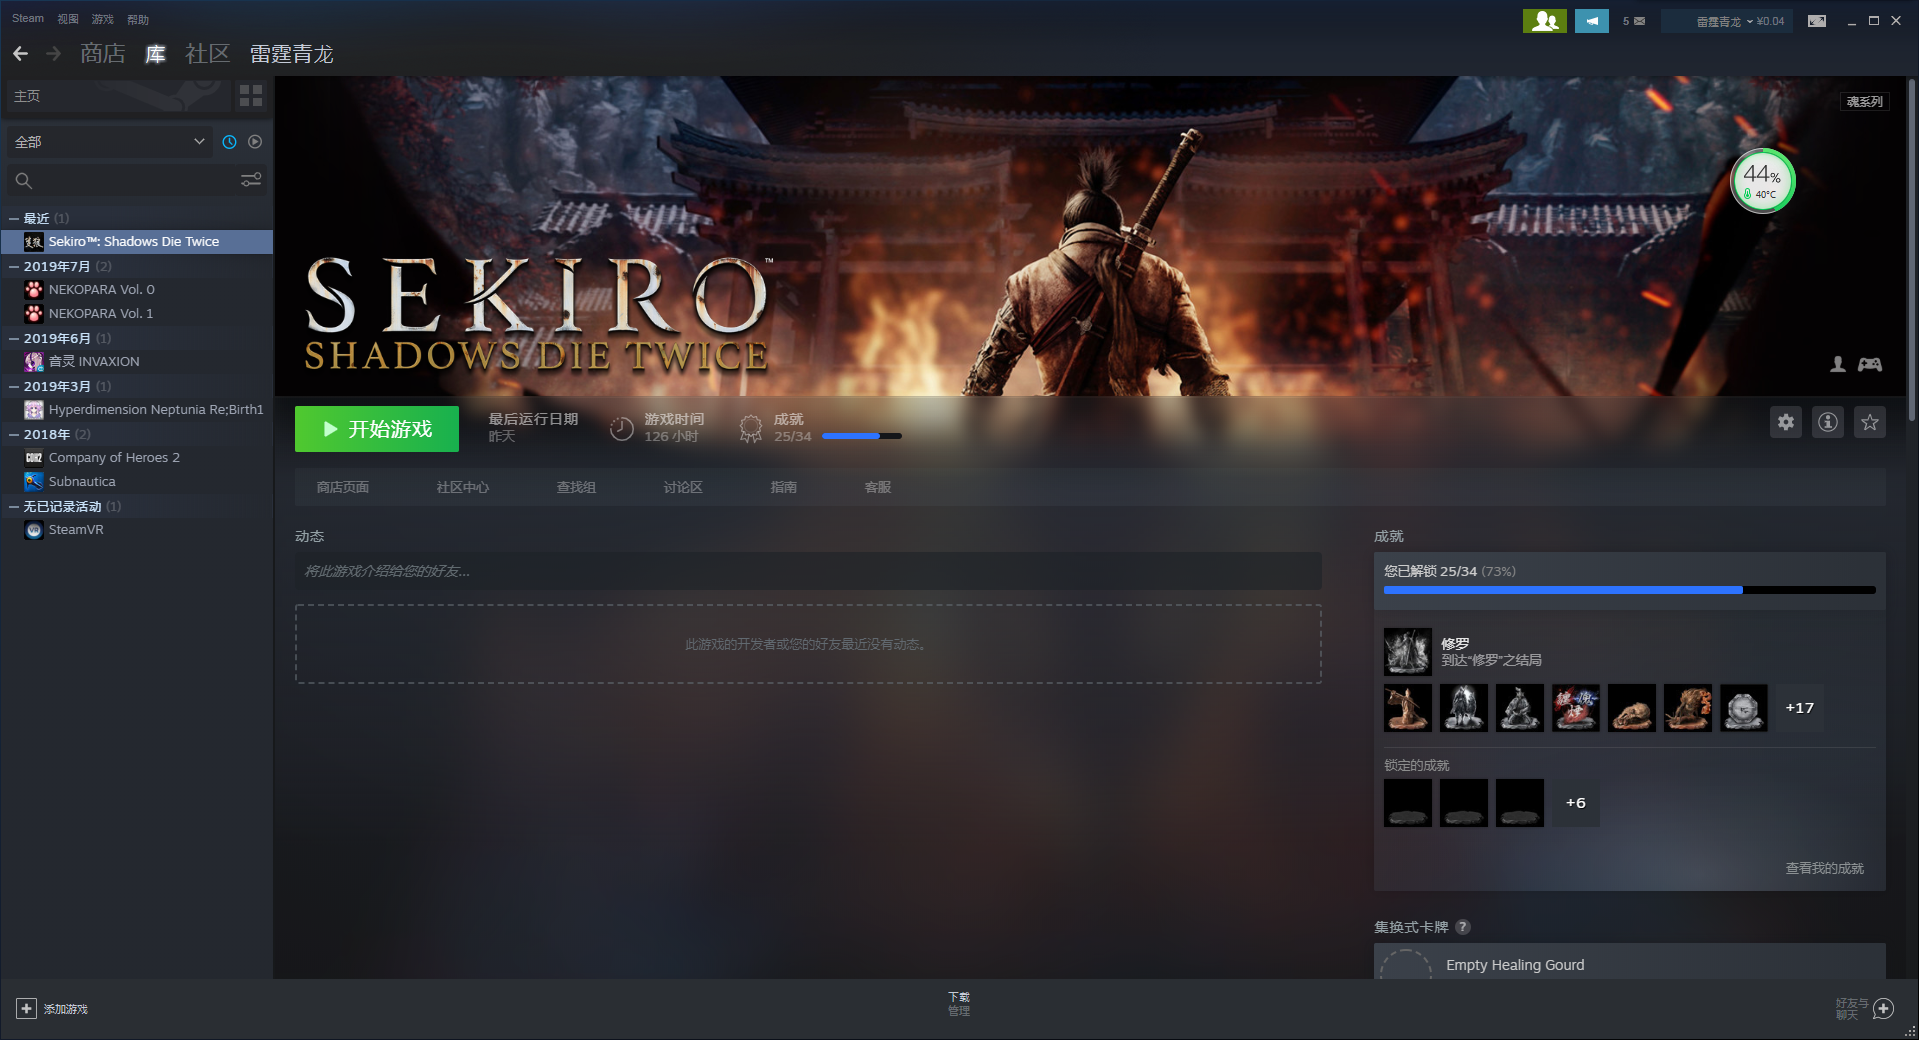Open 查看我的成就 link
Image resolution: width=1919 pixels, height=1040 pixels.
coord(1825,868)
